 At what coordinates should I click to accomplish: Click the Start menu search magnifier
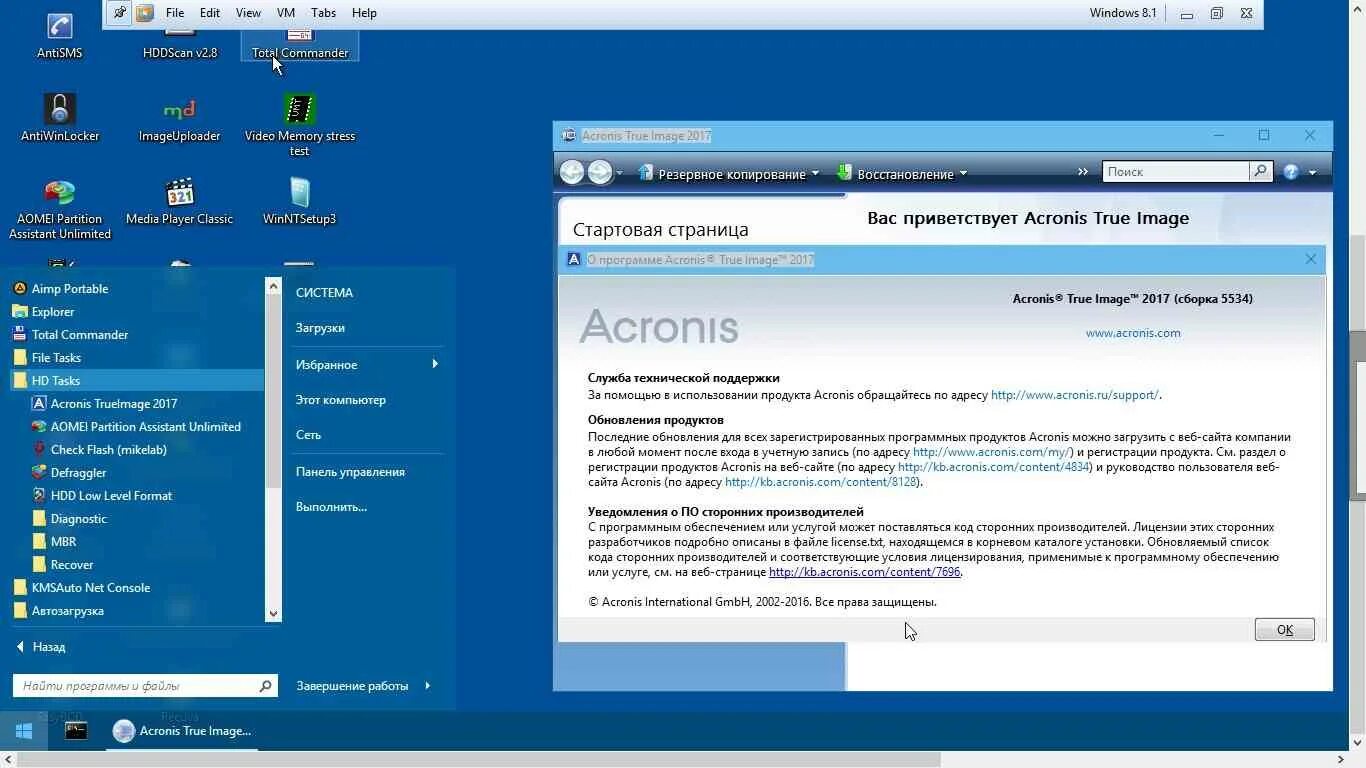point(265,686)
